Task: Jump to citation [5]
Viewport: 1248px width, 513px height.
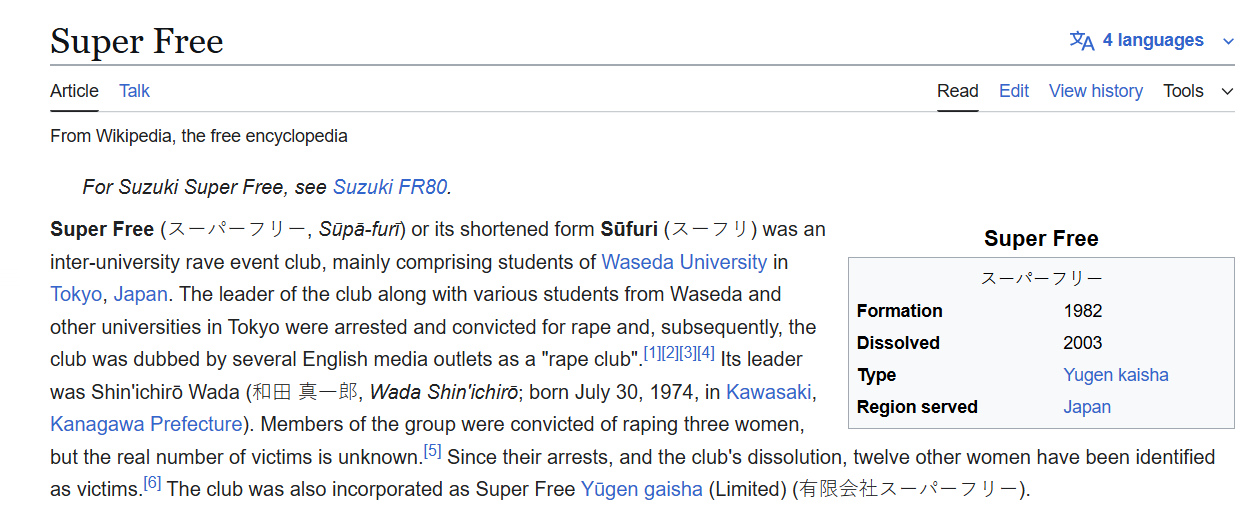Action: (432, 450)
